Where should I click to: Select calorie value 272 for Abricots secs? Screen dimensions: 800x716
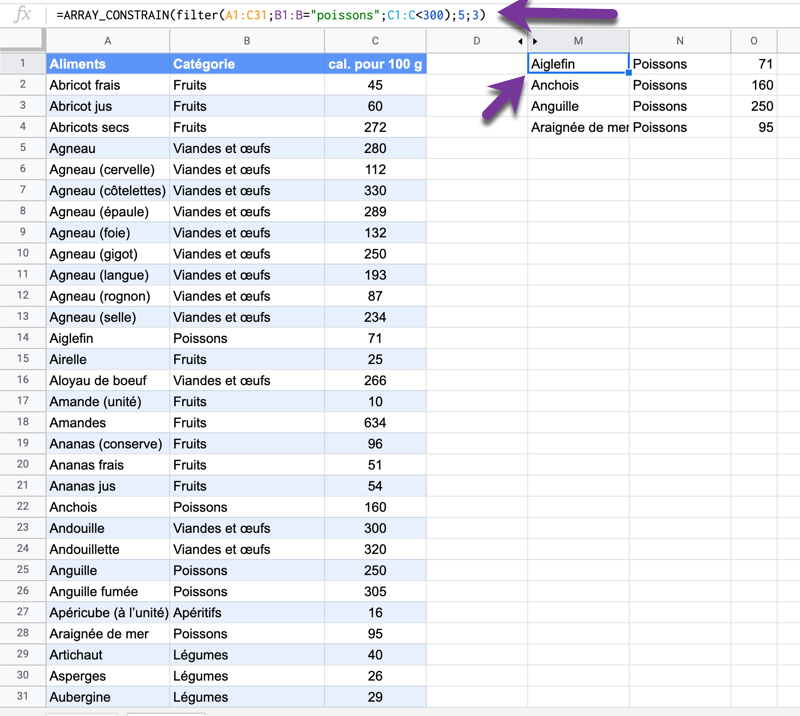pos(375,127)
